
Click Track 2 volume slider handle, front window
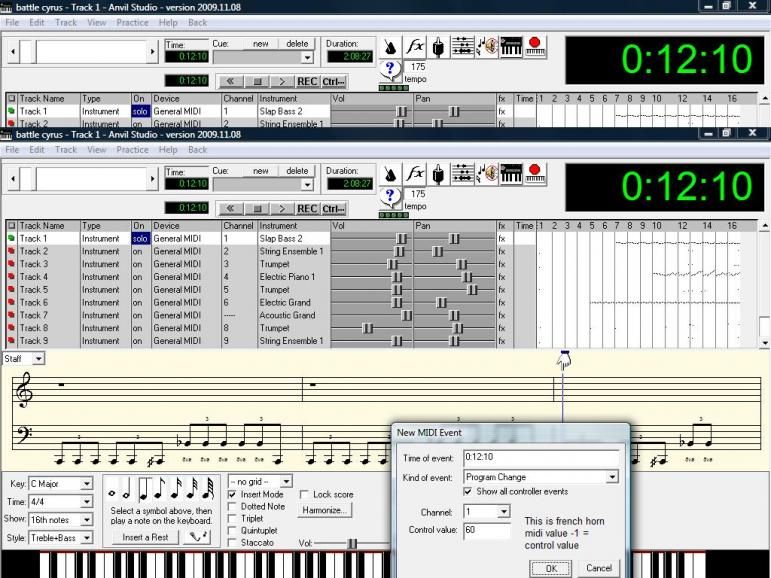400,252
